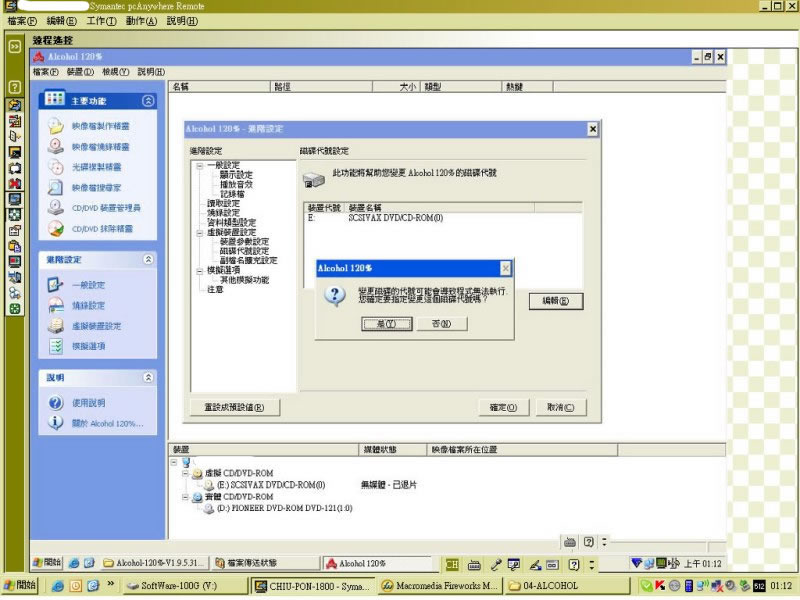Open the 04-ALCOHOL folder taskbar button
800x600 pixels.
point(566,586)
